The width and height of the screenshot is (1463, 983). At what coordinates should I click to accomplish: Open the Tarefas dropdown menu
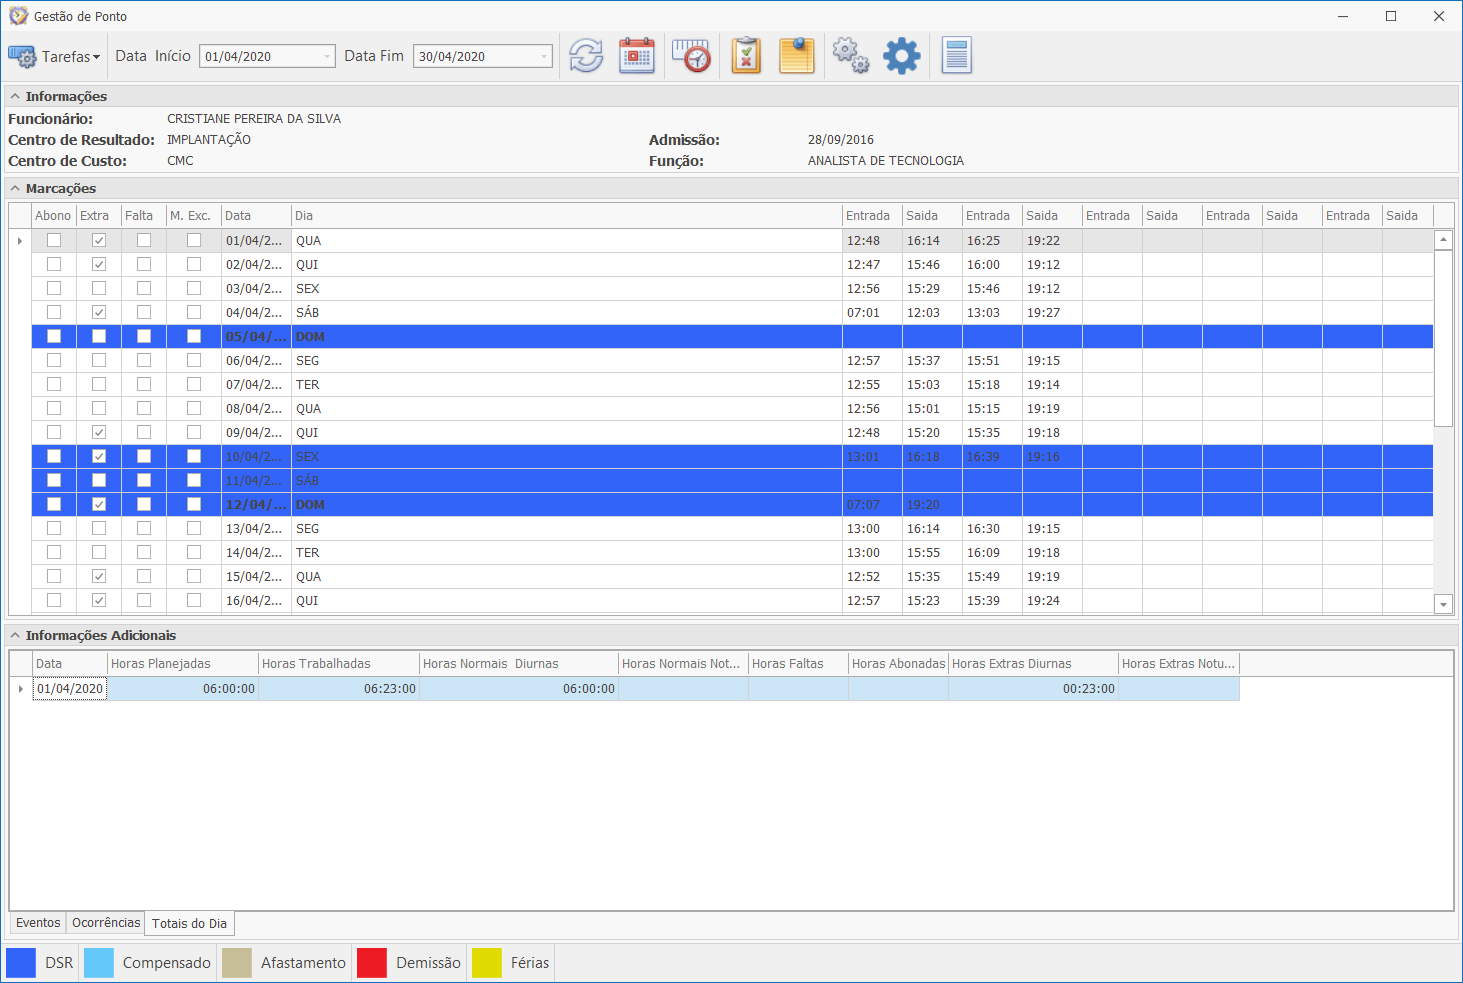(54, 57)
